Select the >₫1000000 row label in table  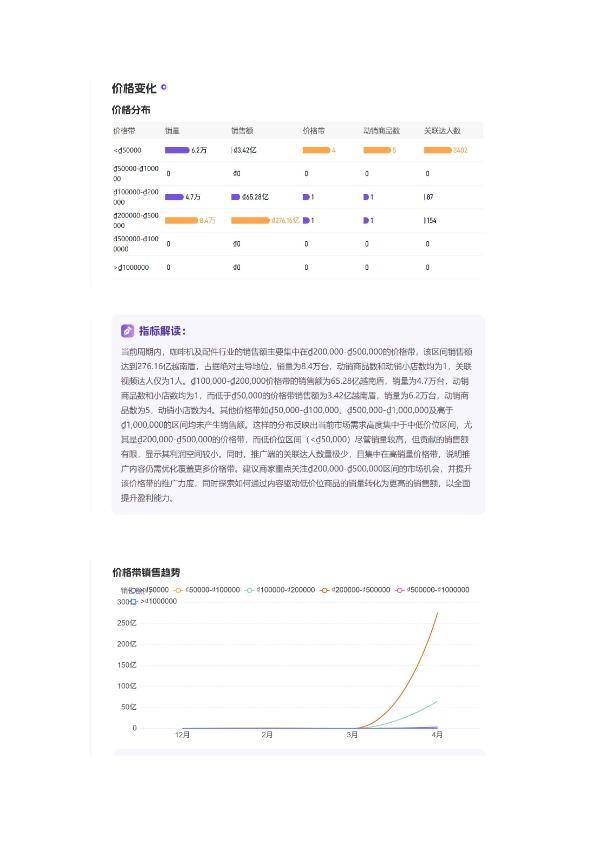pos(131,268)
